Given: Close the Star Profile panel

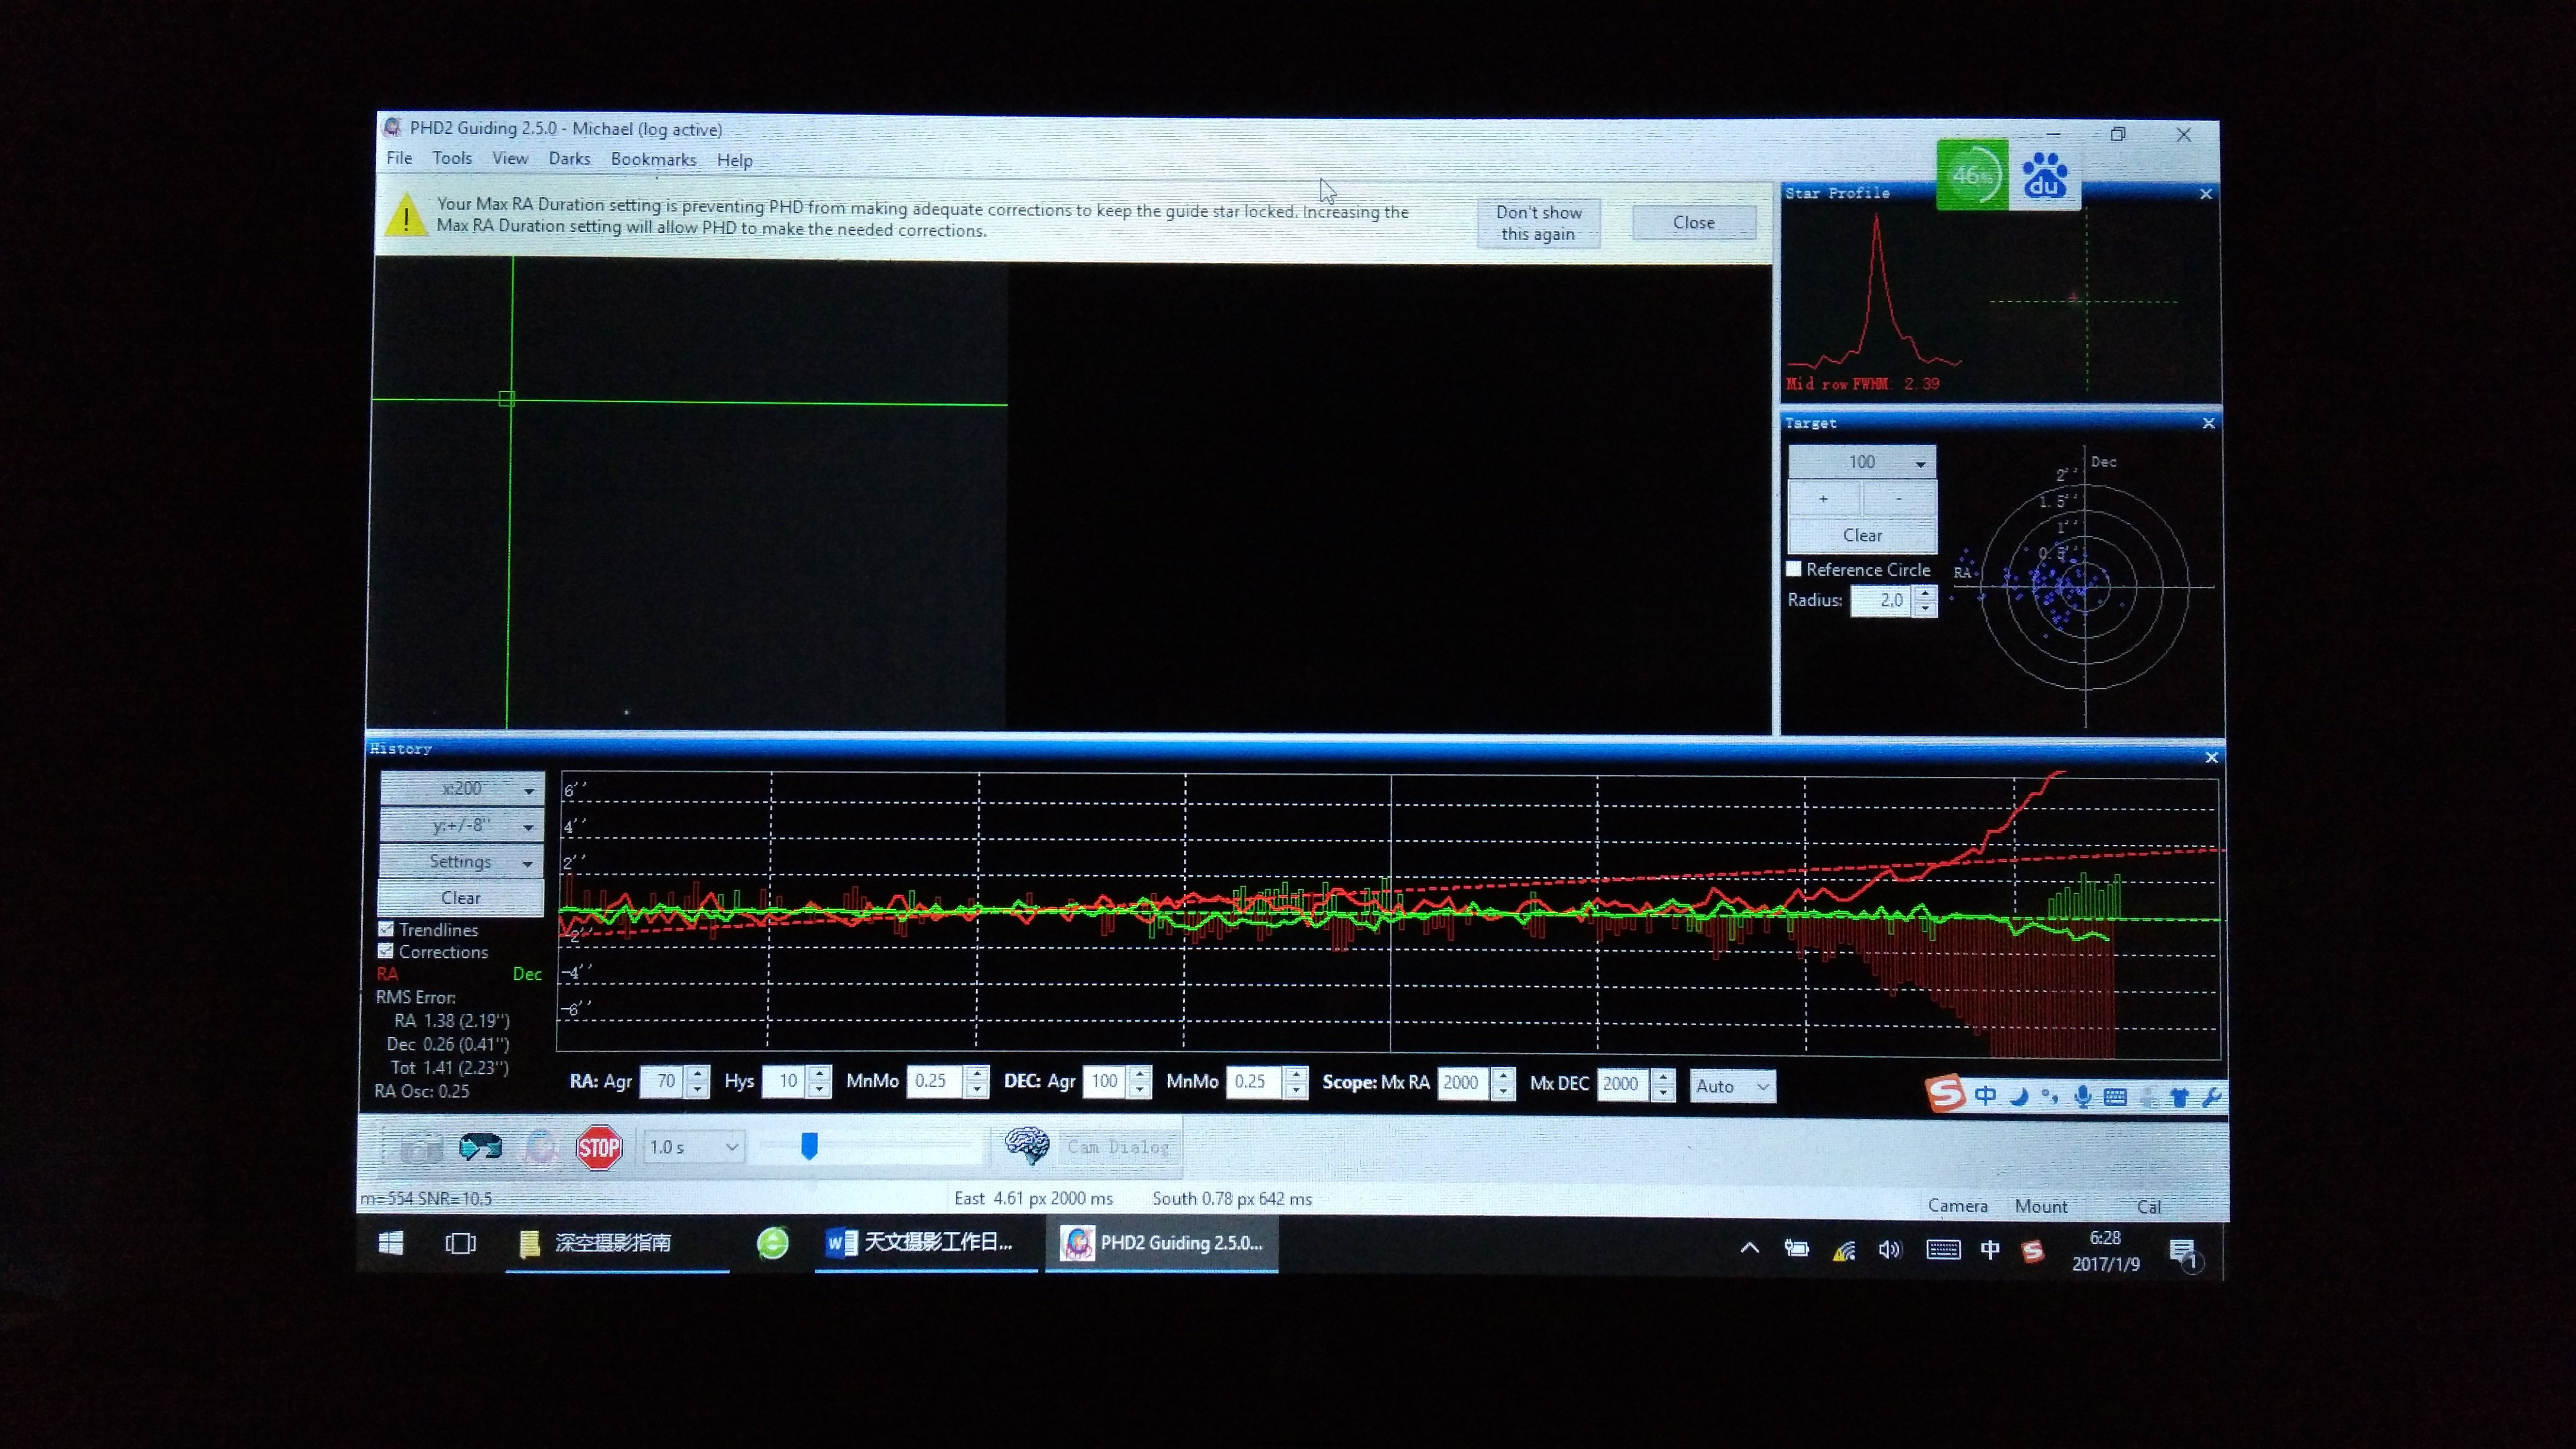Looking at the screenshot, I should 2206,194.
